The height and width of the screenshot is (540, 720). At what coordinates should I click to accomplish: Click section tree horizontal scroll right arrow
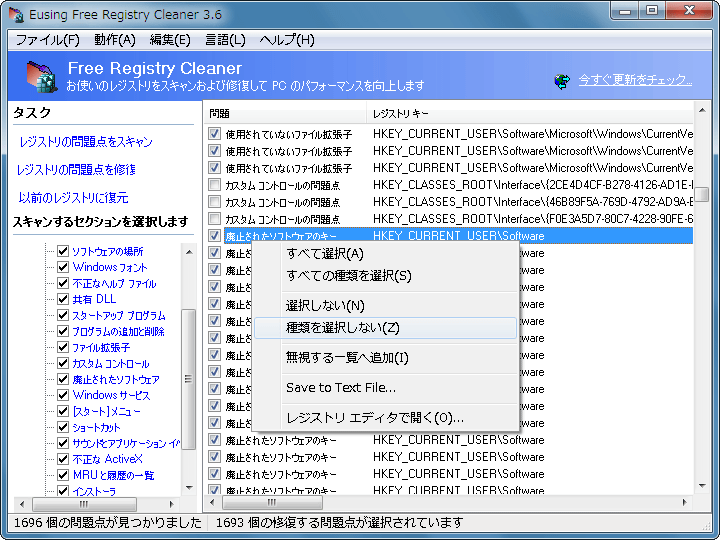(172, 504)
